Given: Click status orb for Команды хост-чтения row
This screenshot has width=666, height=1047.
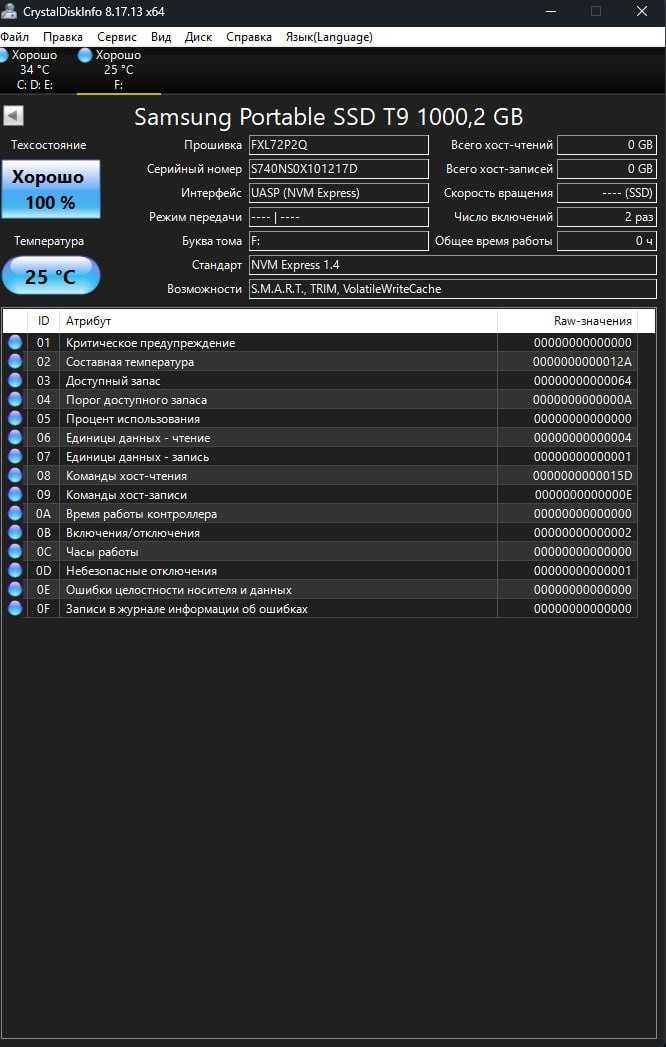Looking at the screenshot, I should pyautogui.click(x=15, y=476).
